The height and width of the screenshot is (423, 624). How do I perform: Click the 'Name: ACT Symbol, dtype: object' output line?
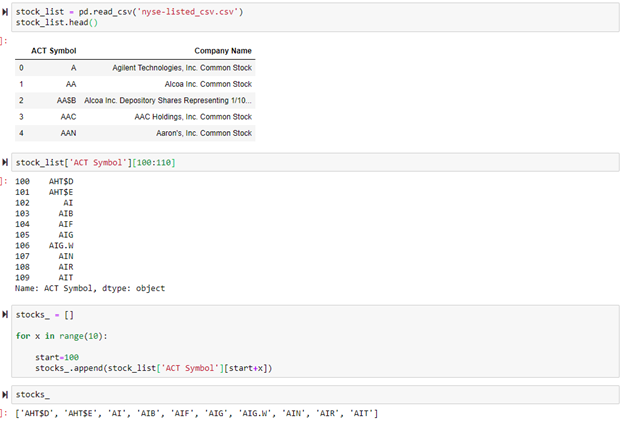pyautogui.click(x=90, y=288)
